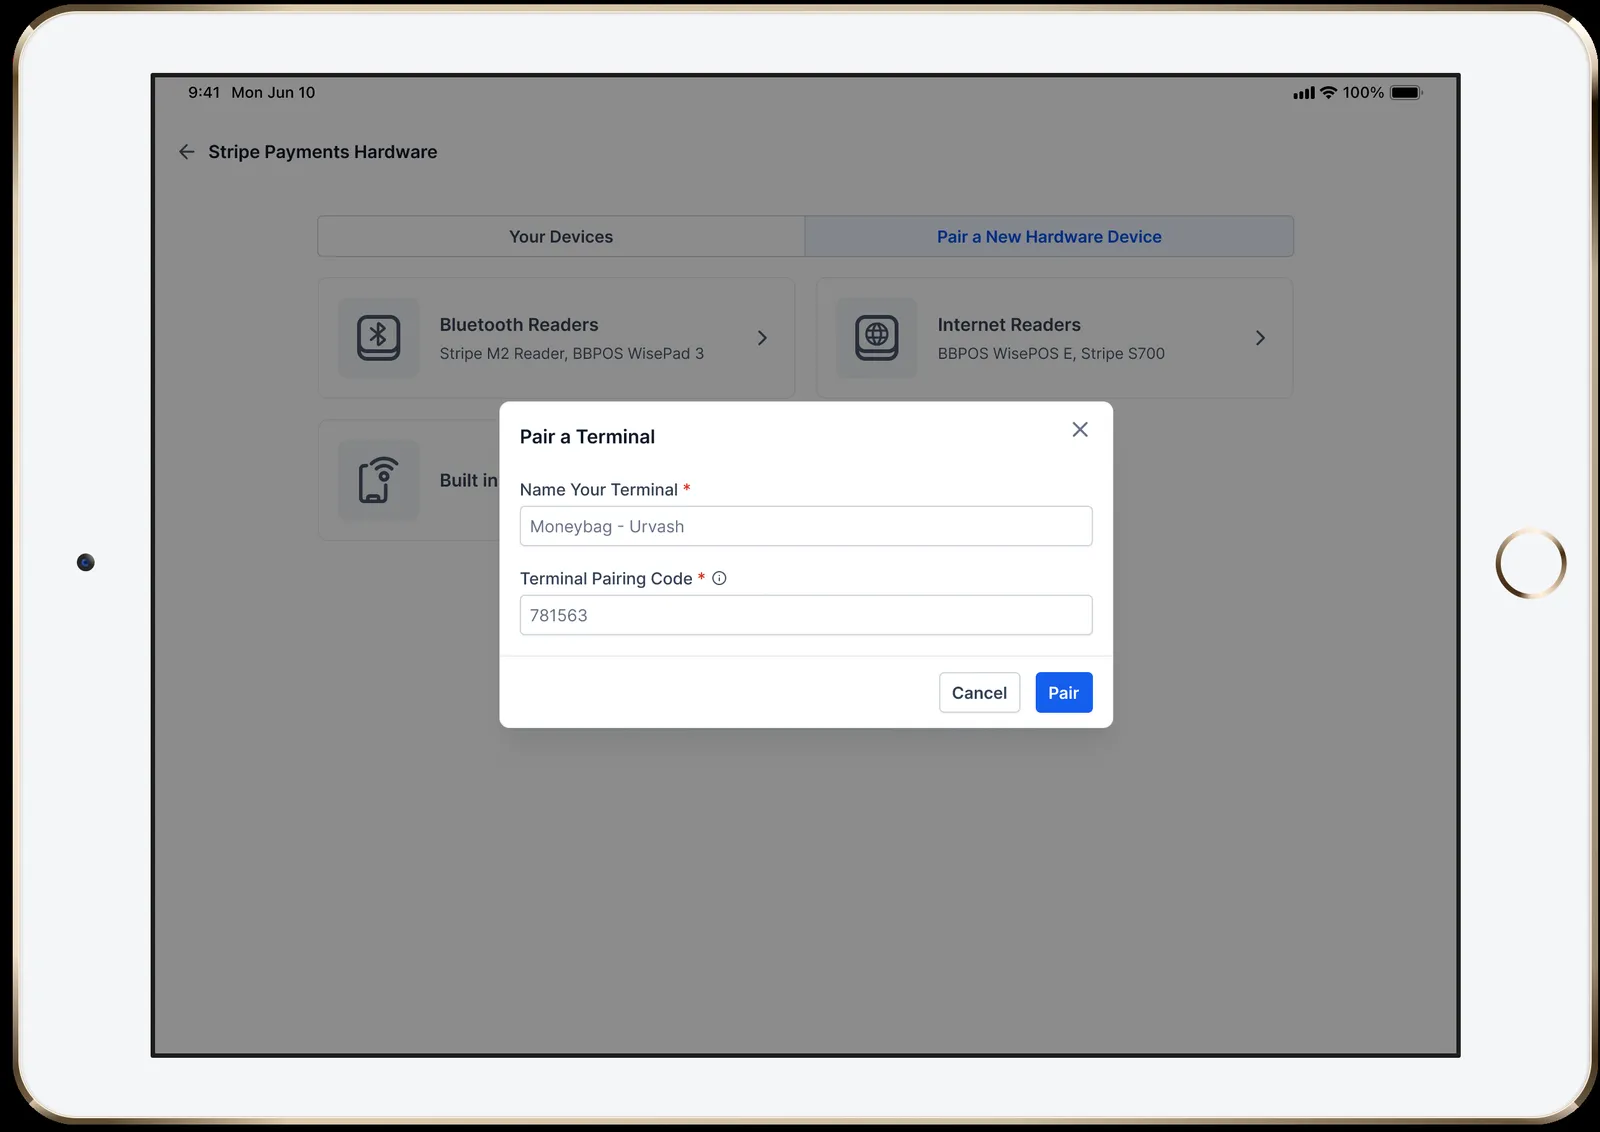Focus the Name Your Terminal field
Image resolution: width=1600 pixels, height=1132 pixels.
(x=806, y=526)
